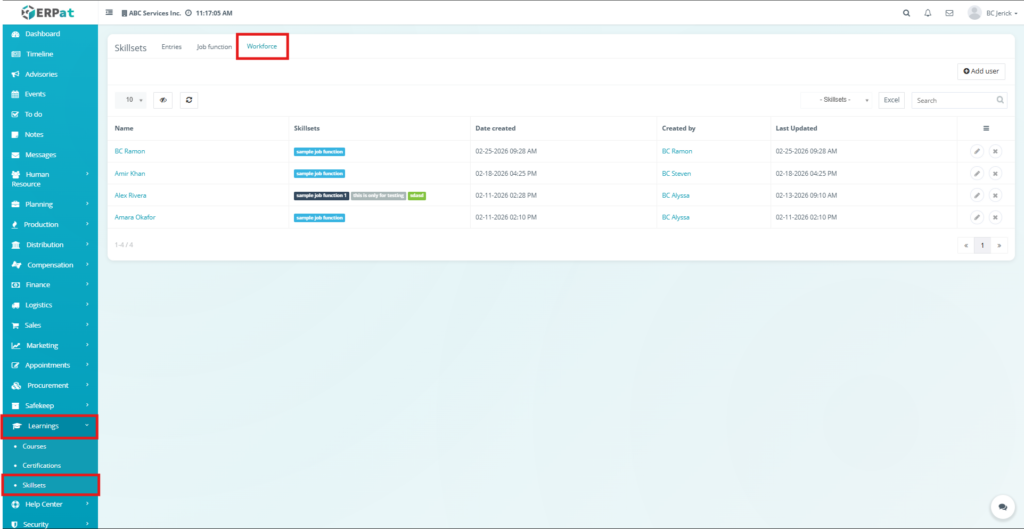The height and width of the screenshot is (529, 1024).
Task: Open the rows-per-page dropdown showing 10
Action: pos(131,100)
